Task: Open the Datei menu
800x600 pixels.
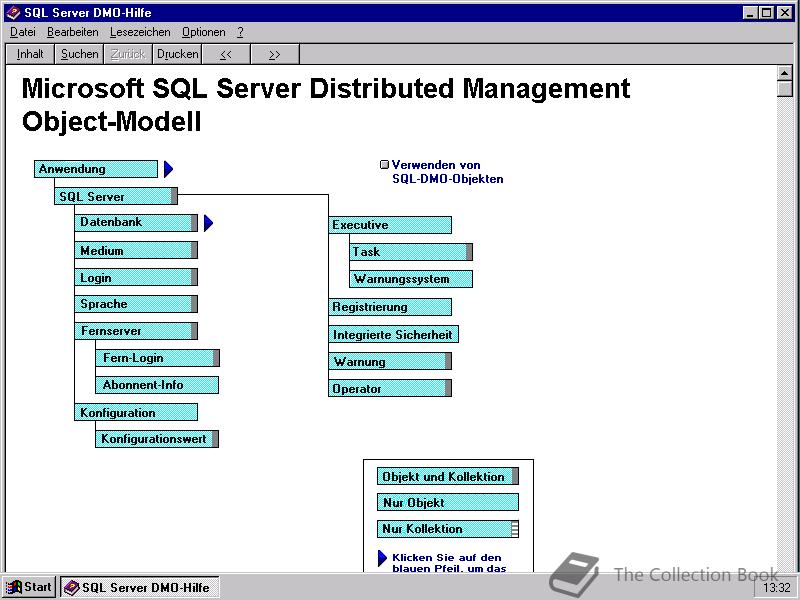Action: coord(22,32)
